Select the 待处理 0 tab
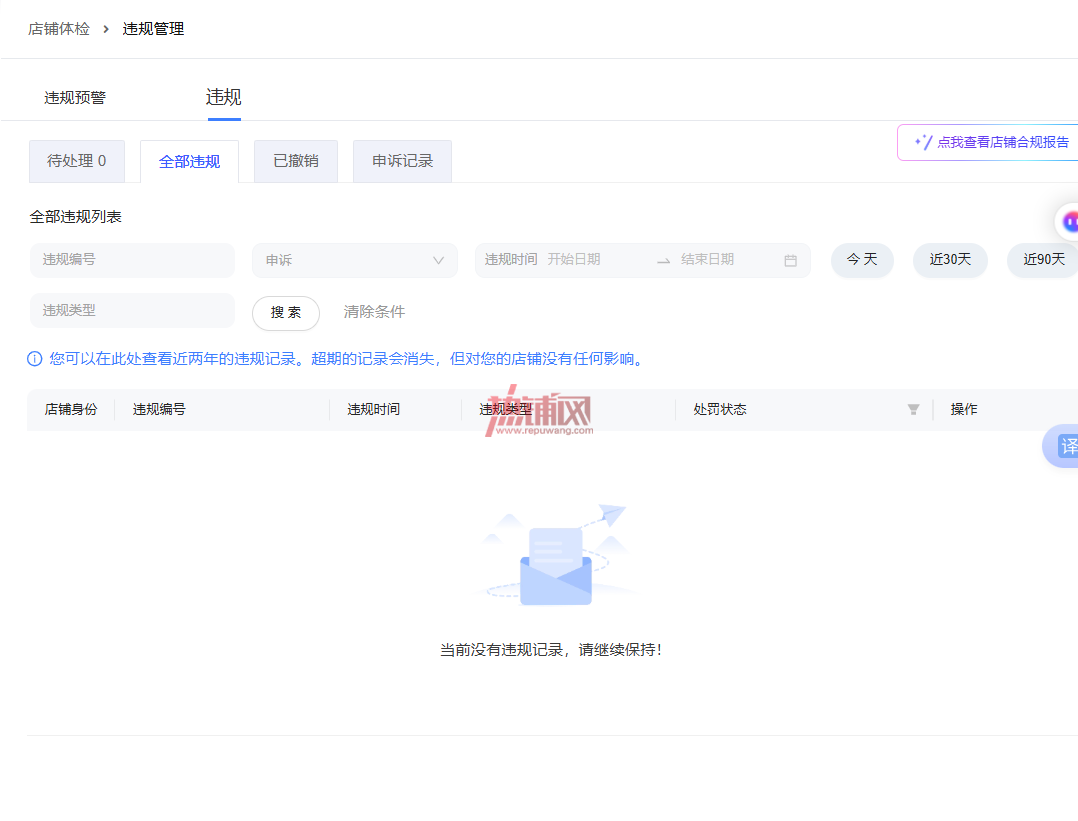 (x=76, y=162)
